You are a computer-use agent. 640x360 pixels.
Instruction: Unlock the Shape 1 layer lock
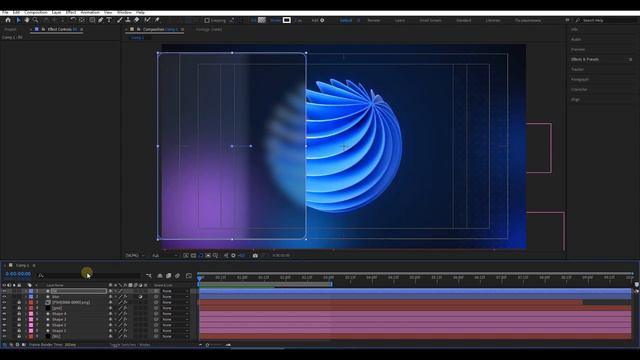point(19,331)
